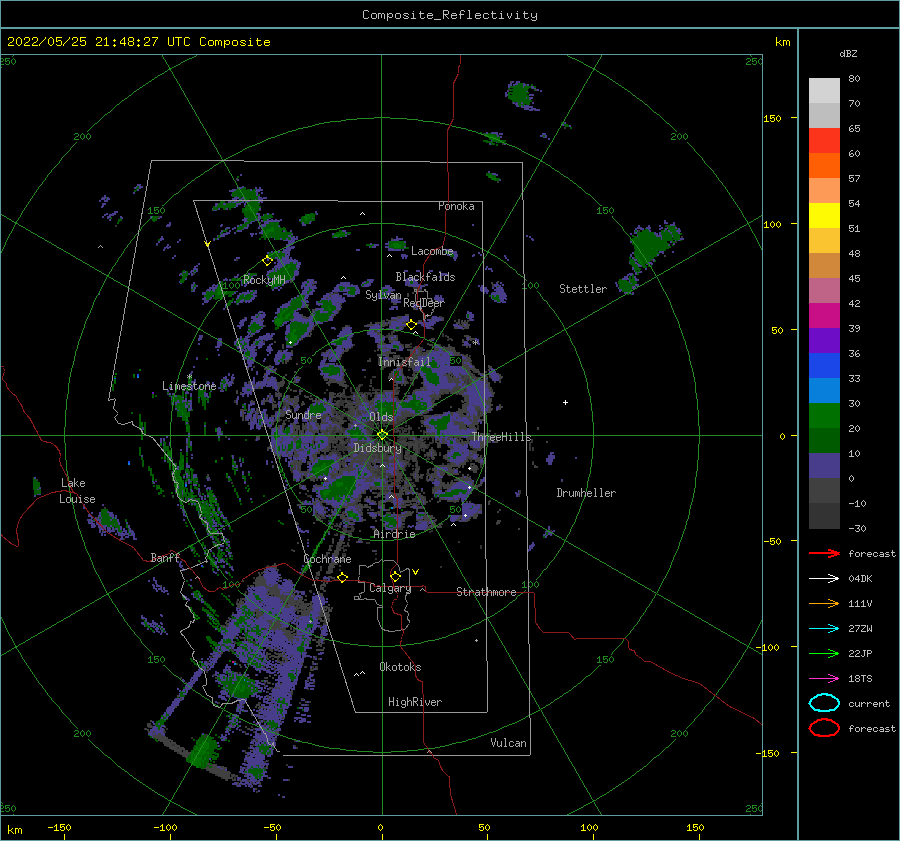Click the cyan current ellipse icon
The width and height of the screenshot is (900, 841).
click(x=824, y=703)
